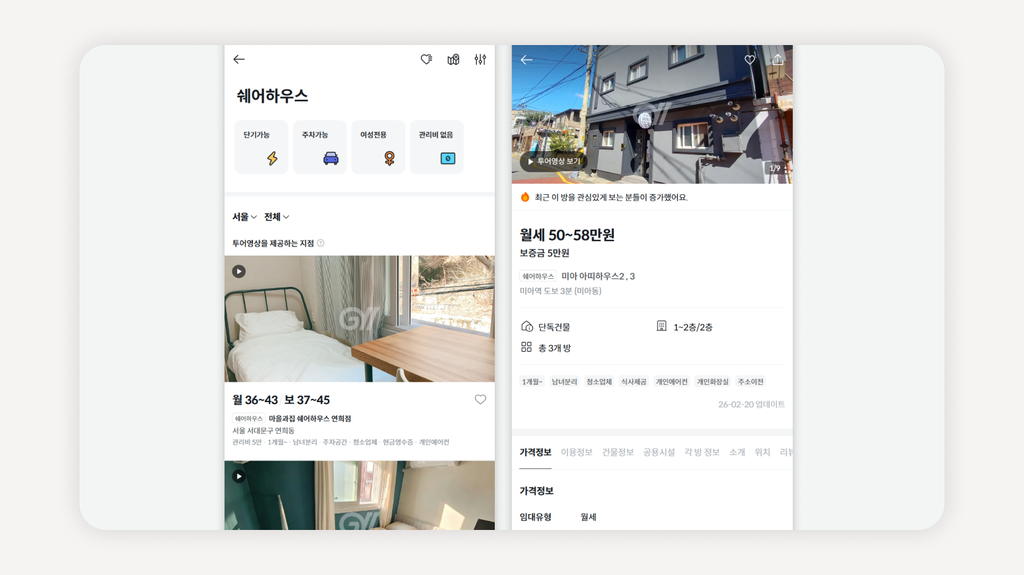
Task: Select the 여성전용 quick filter card
Action: click(x=378, y=147)
